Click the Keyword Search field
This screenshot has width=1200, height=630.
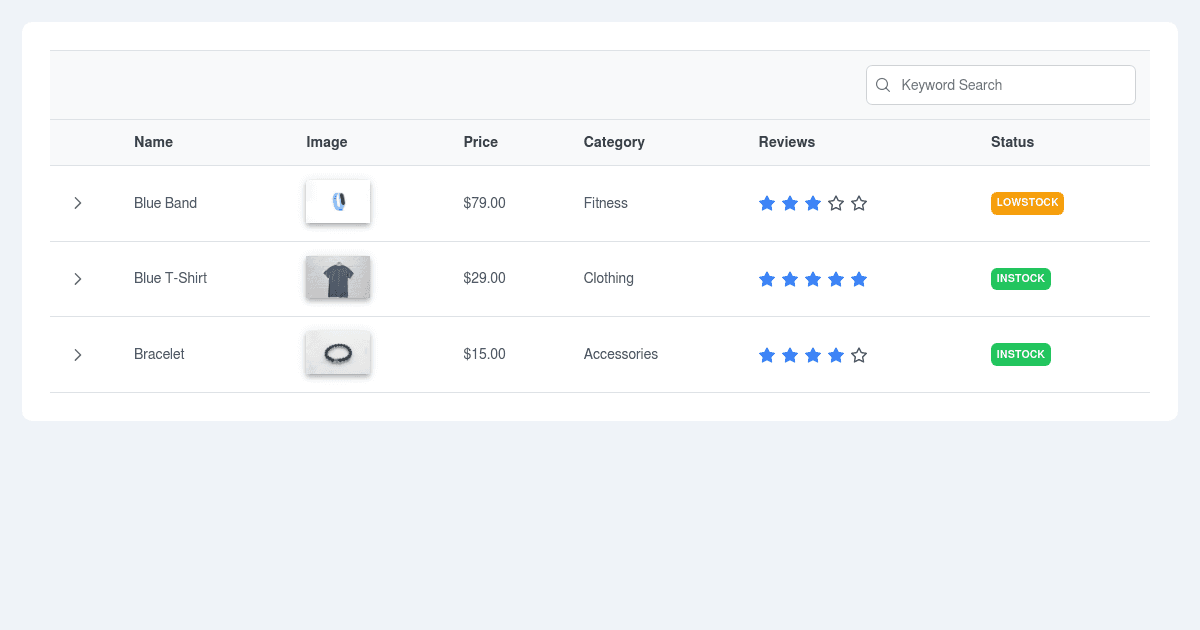[x=1001, y=85]
